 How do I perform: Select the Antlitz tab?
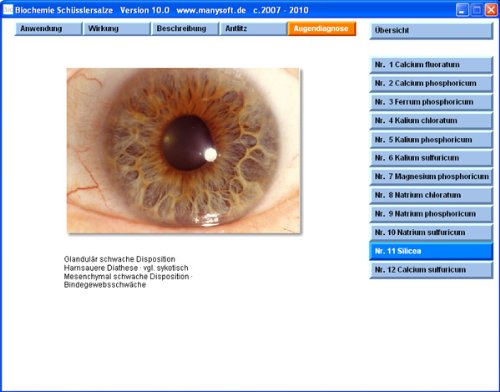point(253,29)
